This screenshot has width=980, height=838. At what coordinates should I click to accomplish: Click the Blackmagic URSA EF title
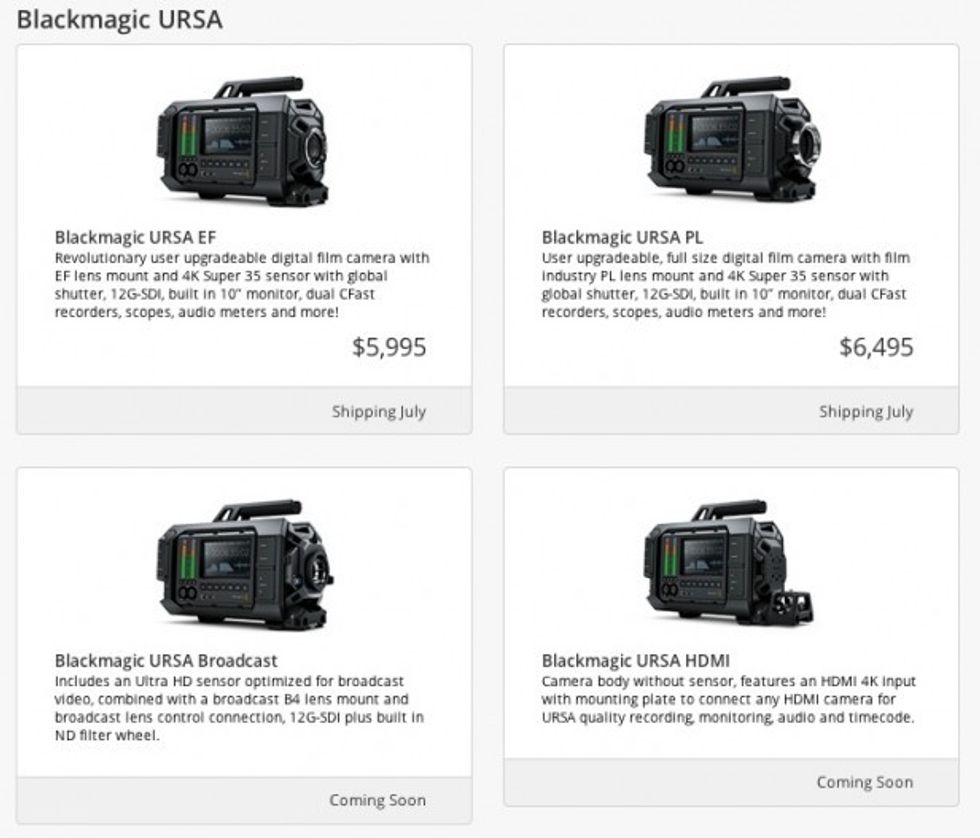tap(135, 237)
